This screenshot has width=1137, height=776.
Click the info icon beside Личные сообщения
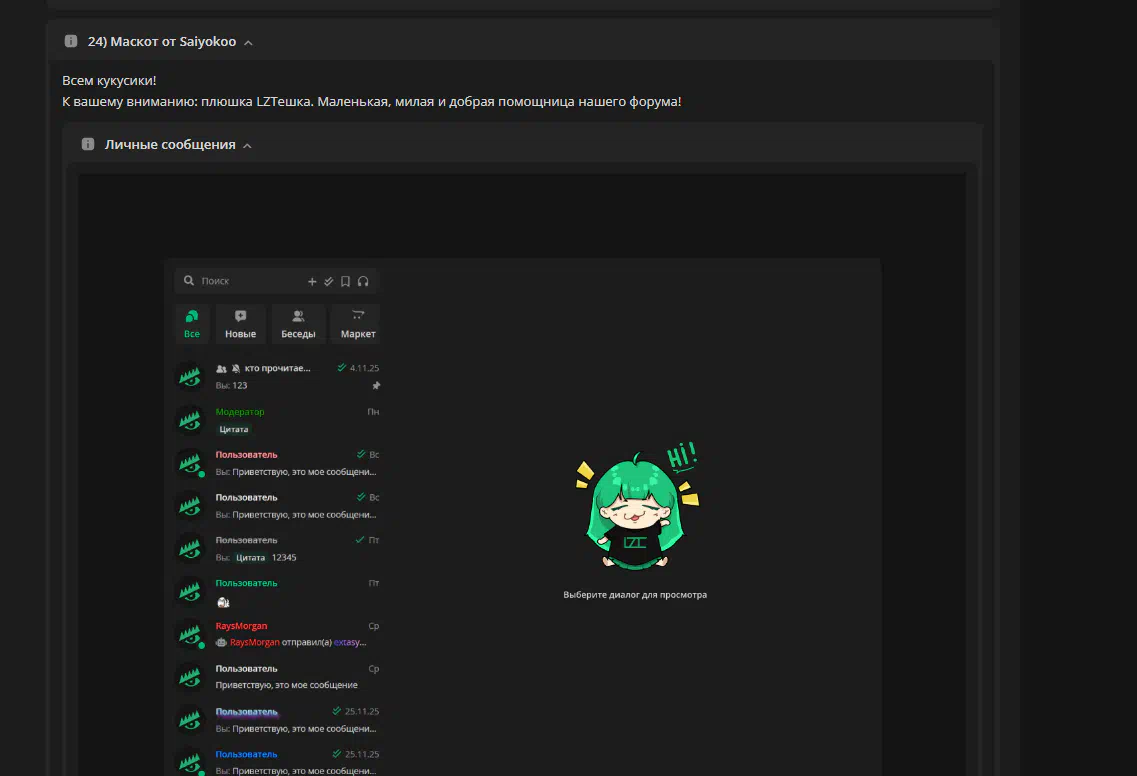[88, 145]
